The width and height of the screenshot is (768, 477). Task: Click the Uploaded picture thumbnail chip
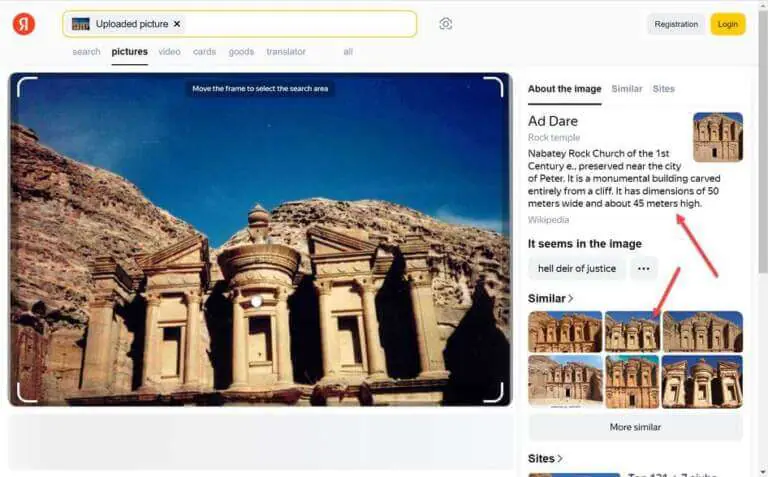pyautogui.click(x=126, y=24)
